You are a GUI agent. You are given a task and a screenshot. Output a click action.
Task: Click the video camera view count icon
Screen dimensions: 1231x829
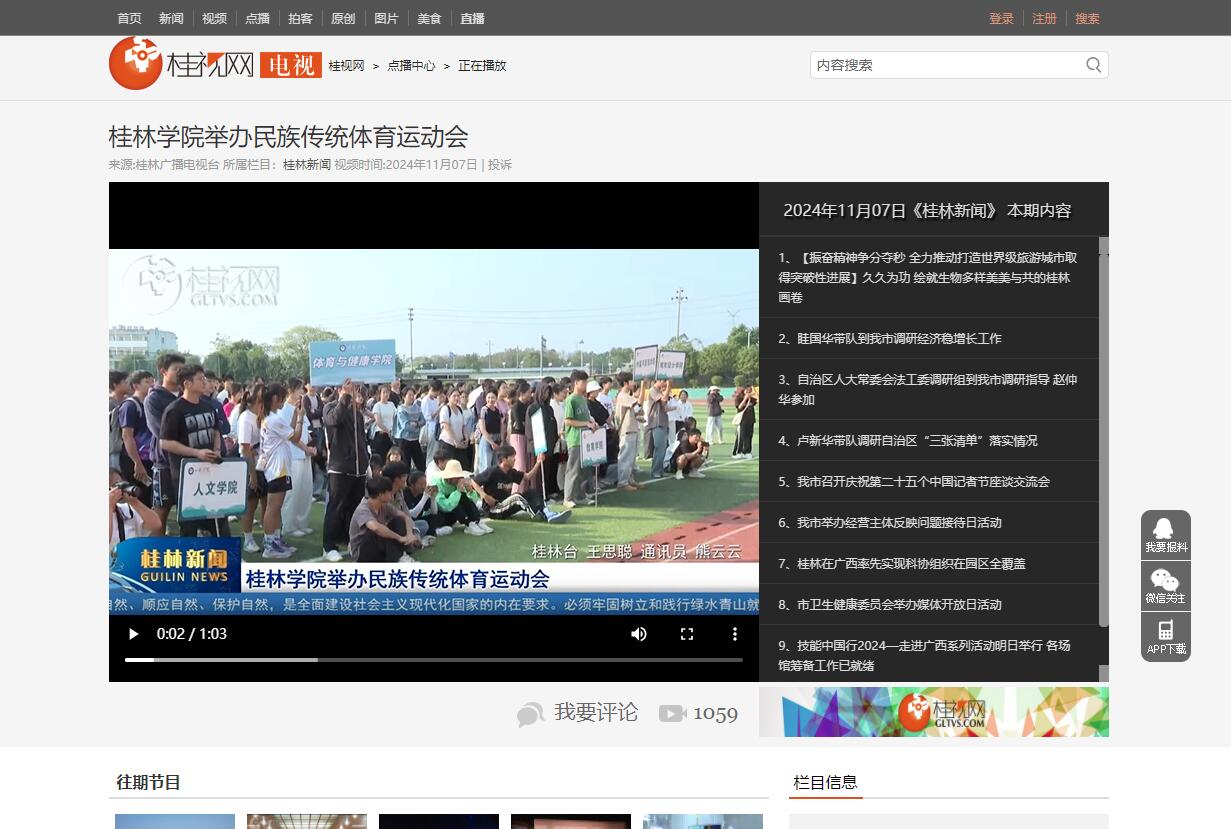(x=672, y=713)
